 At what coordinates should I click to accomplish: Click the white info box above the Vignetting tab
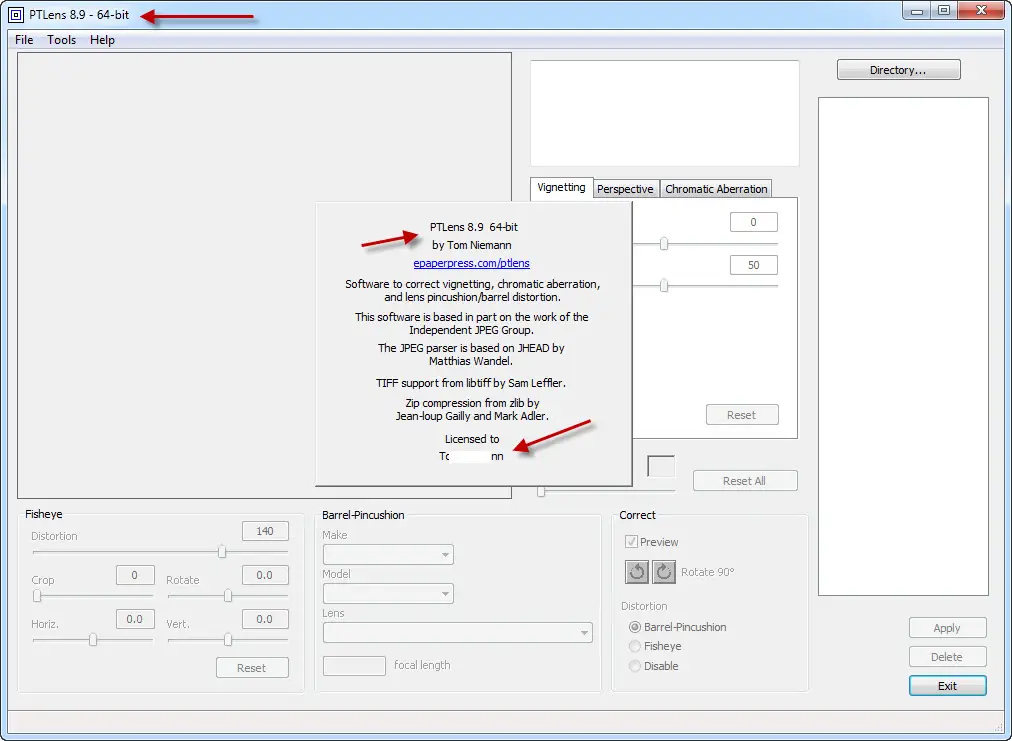pyautogui.click(x=665, y=113)
